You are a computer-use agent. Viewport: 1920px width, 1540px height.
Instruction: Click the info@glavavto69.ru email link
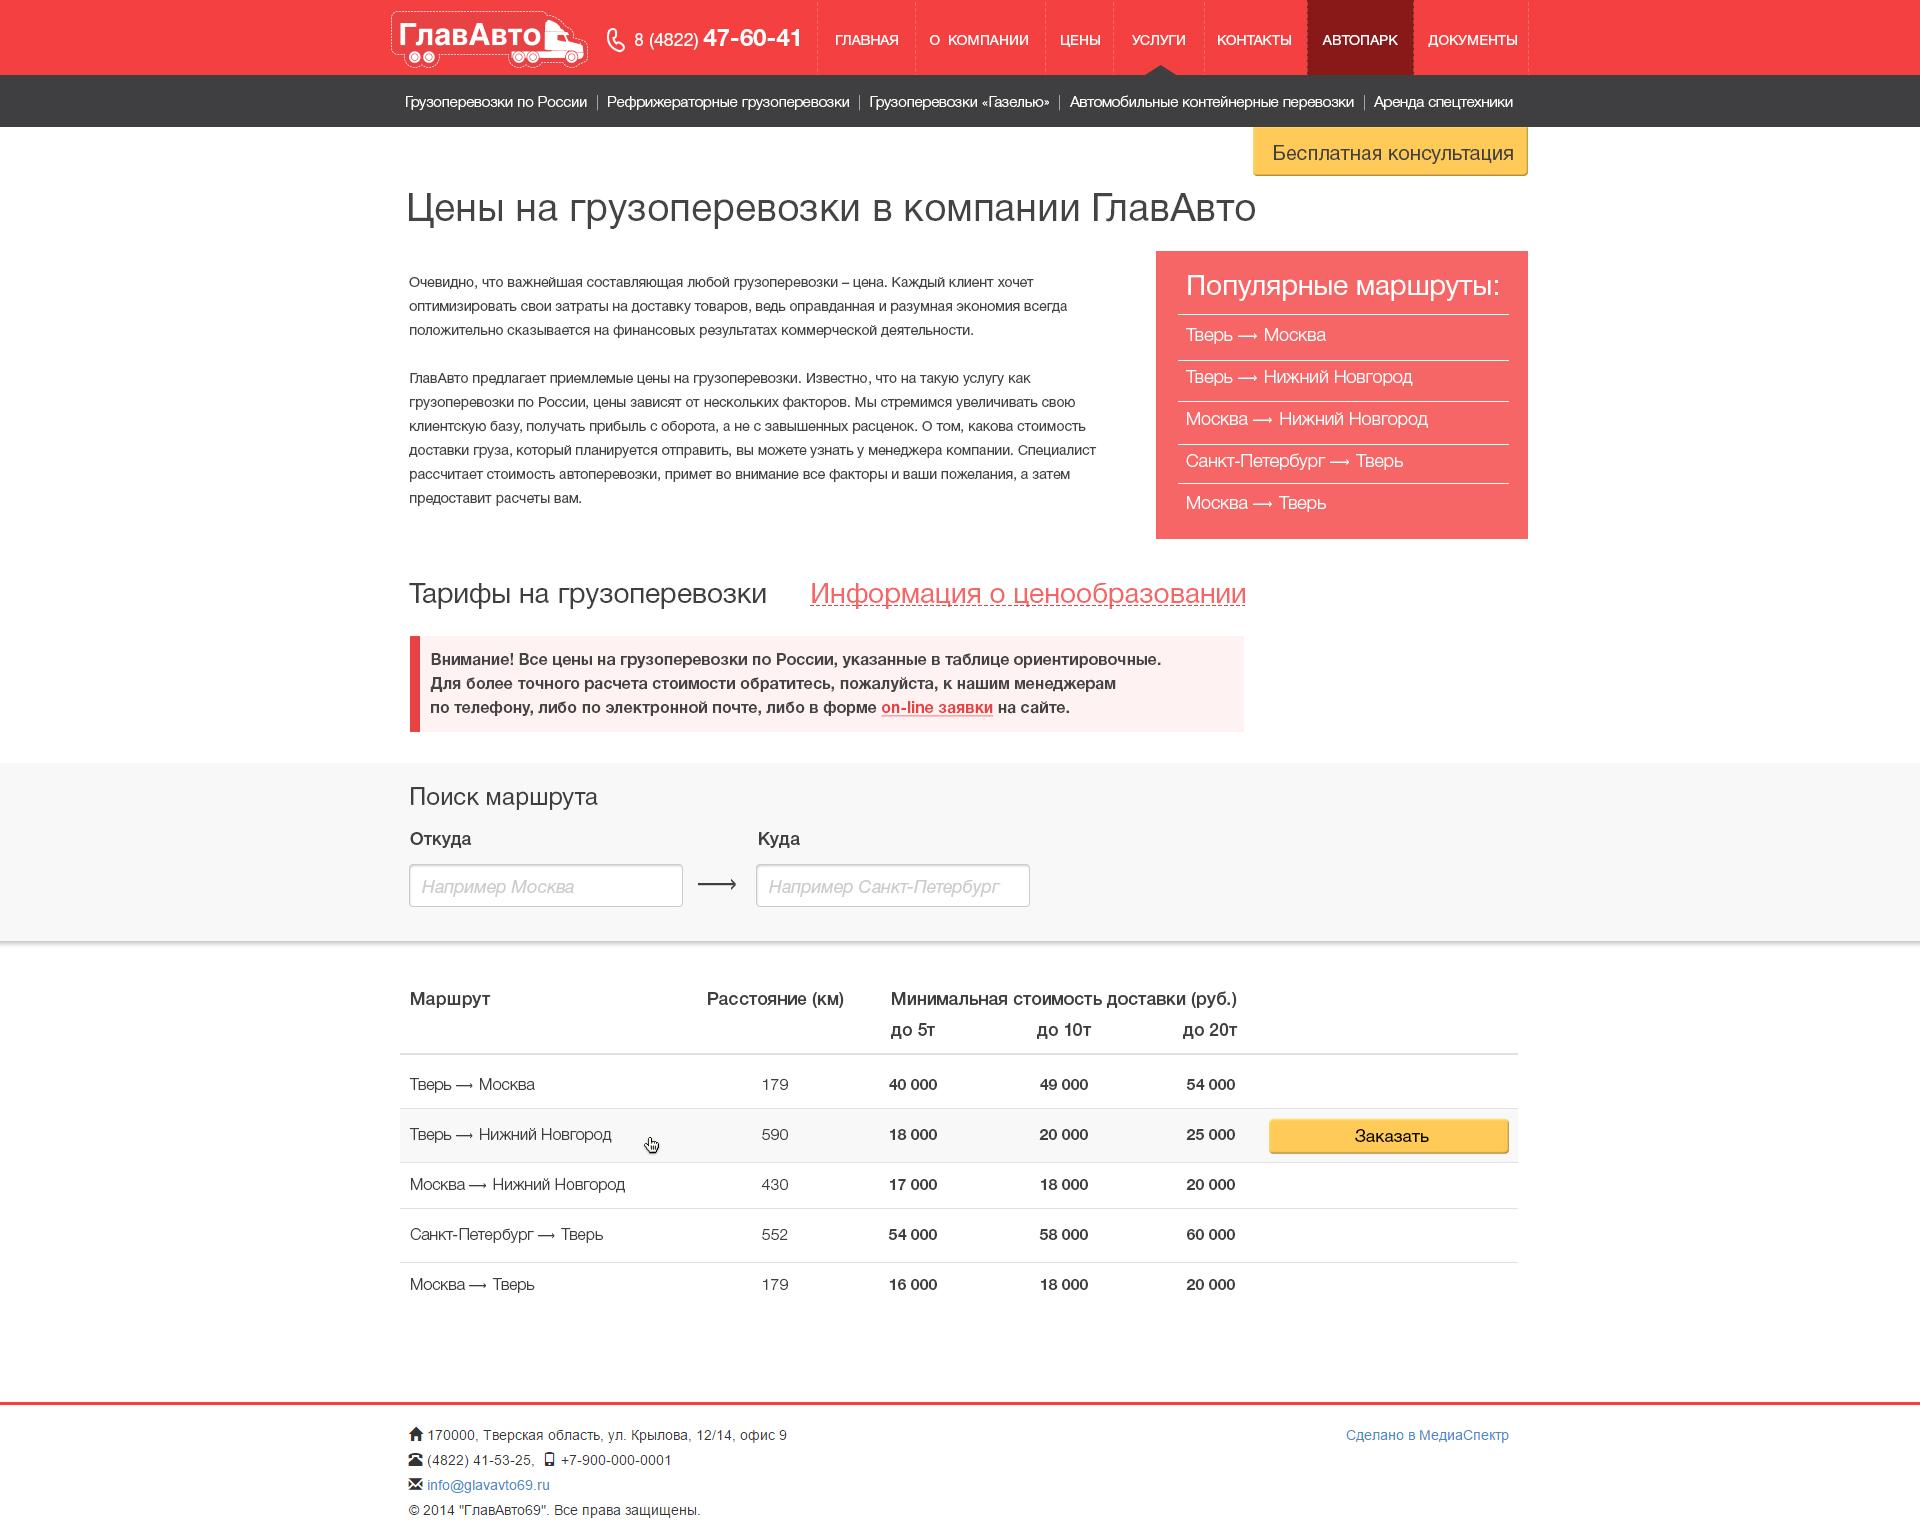click(488, 1485)
